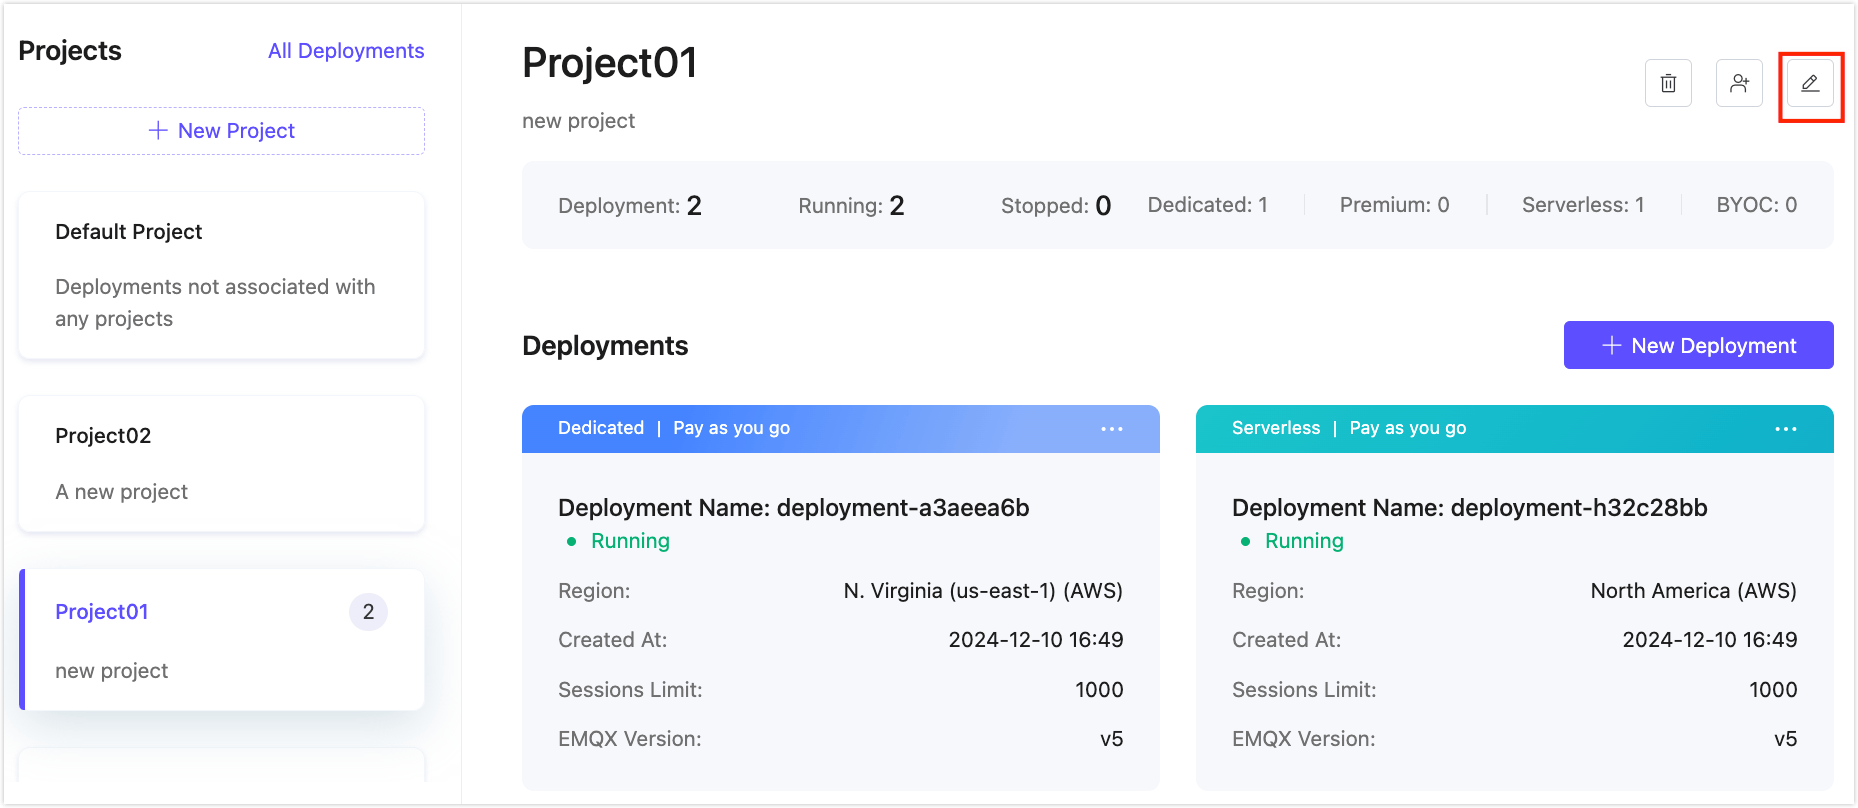Image resolution: width=1858 pixels, height=808 pixels.
Task: Click the delete project trash icon
Action: 1668,83
